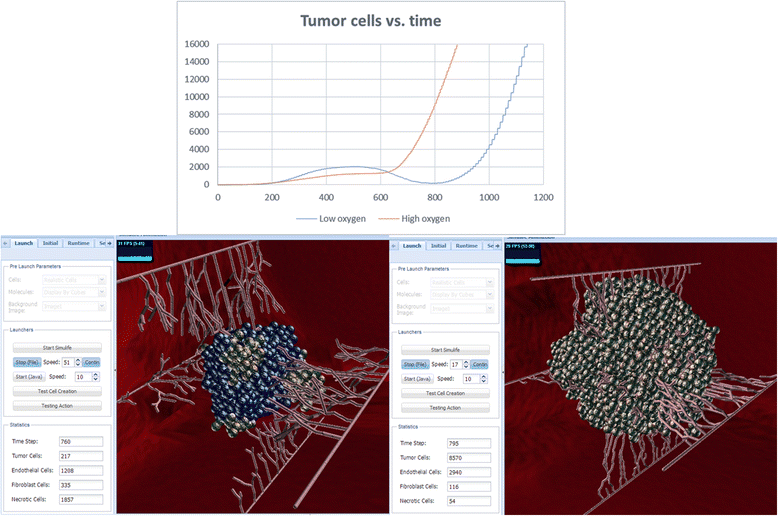Viewport: 778px width, 516px height.
Task: Switch to Runtime tab in the Time Step 795 panel
Action: coord(466,245)
